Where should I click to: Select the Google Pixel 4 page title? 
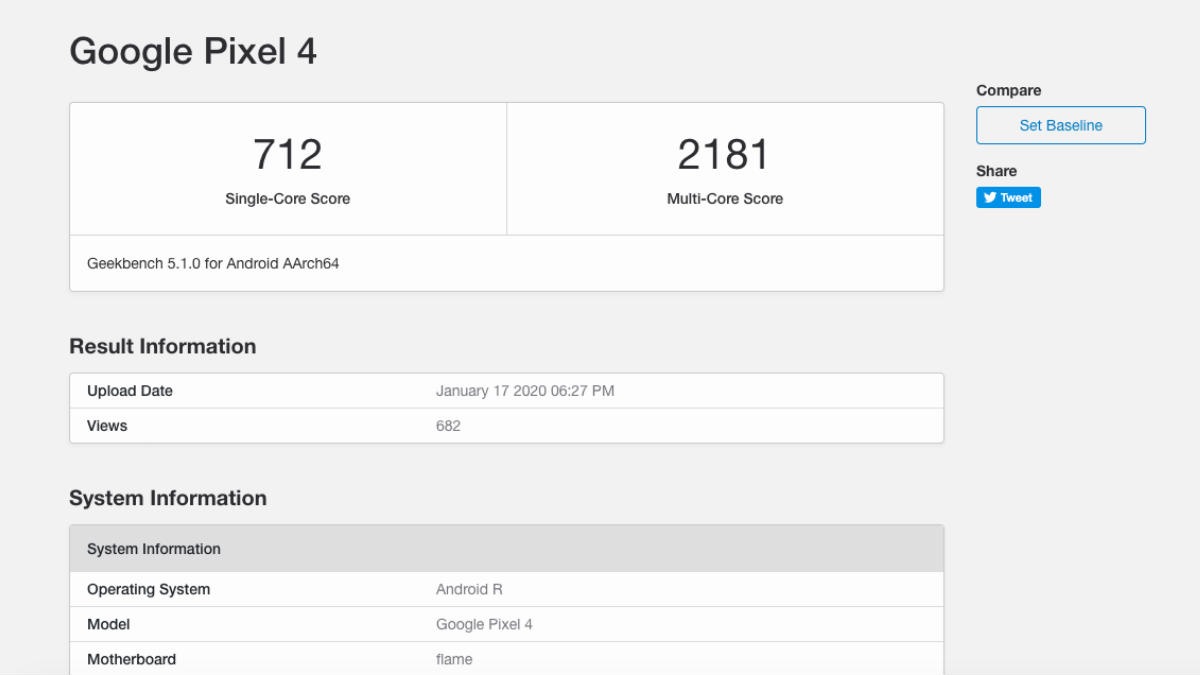point(193,51)
